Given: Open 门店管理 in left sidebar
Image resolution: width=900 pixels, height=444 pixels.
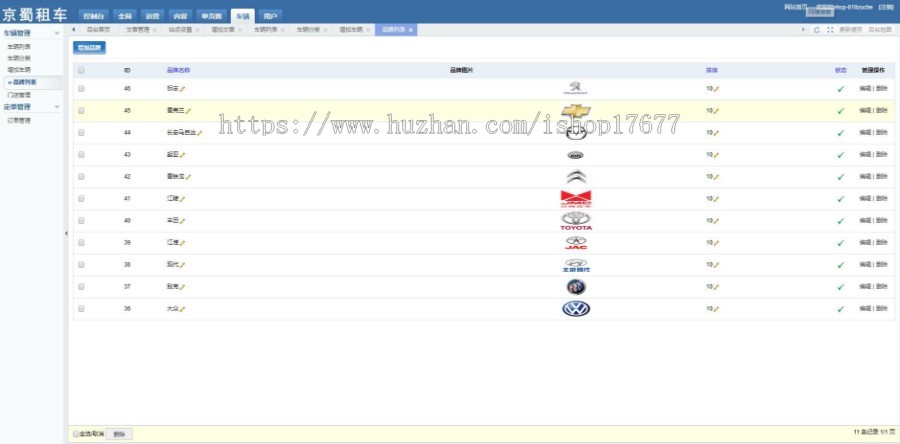Looking at the screenshot, I should 19,95.
